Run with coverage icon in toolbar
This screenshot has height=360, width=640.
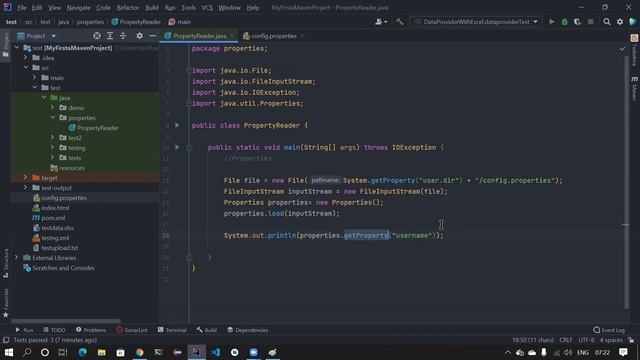point(577,22)
